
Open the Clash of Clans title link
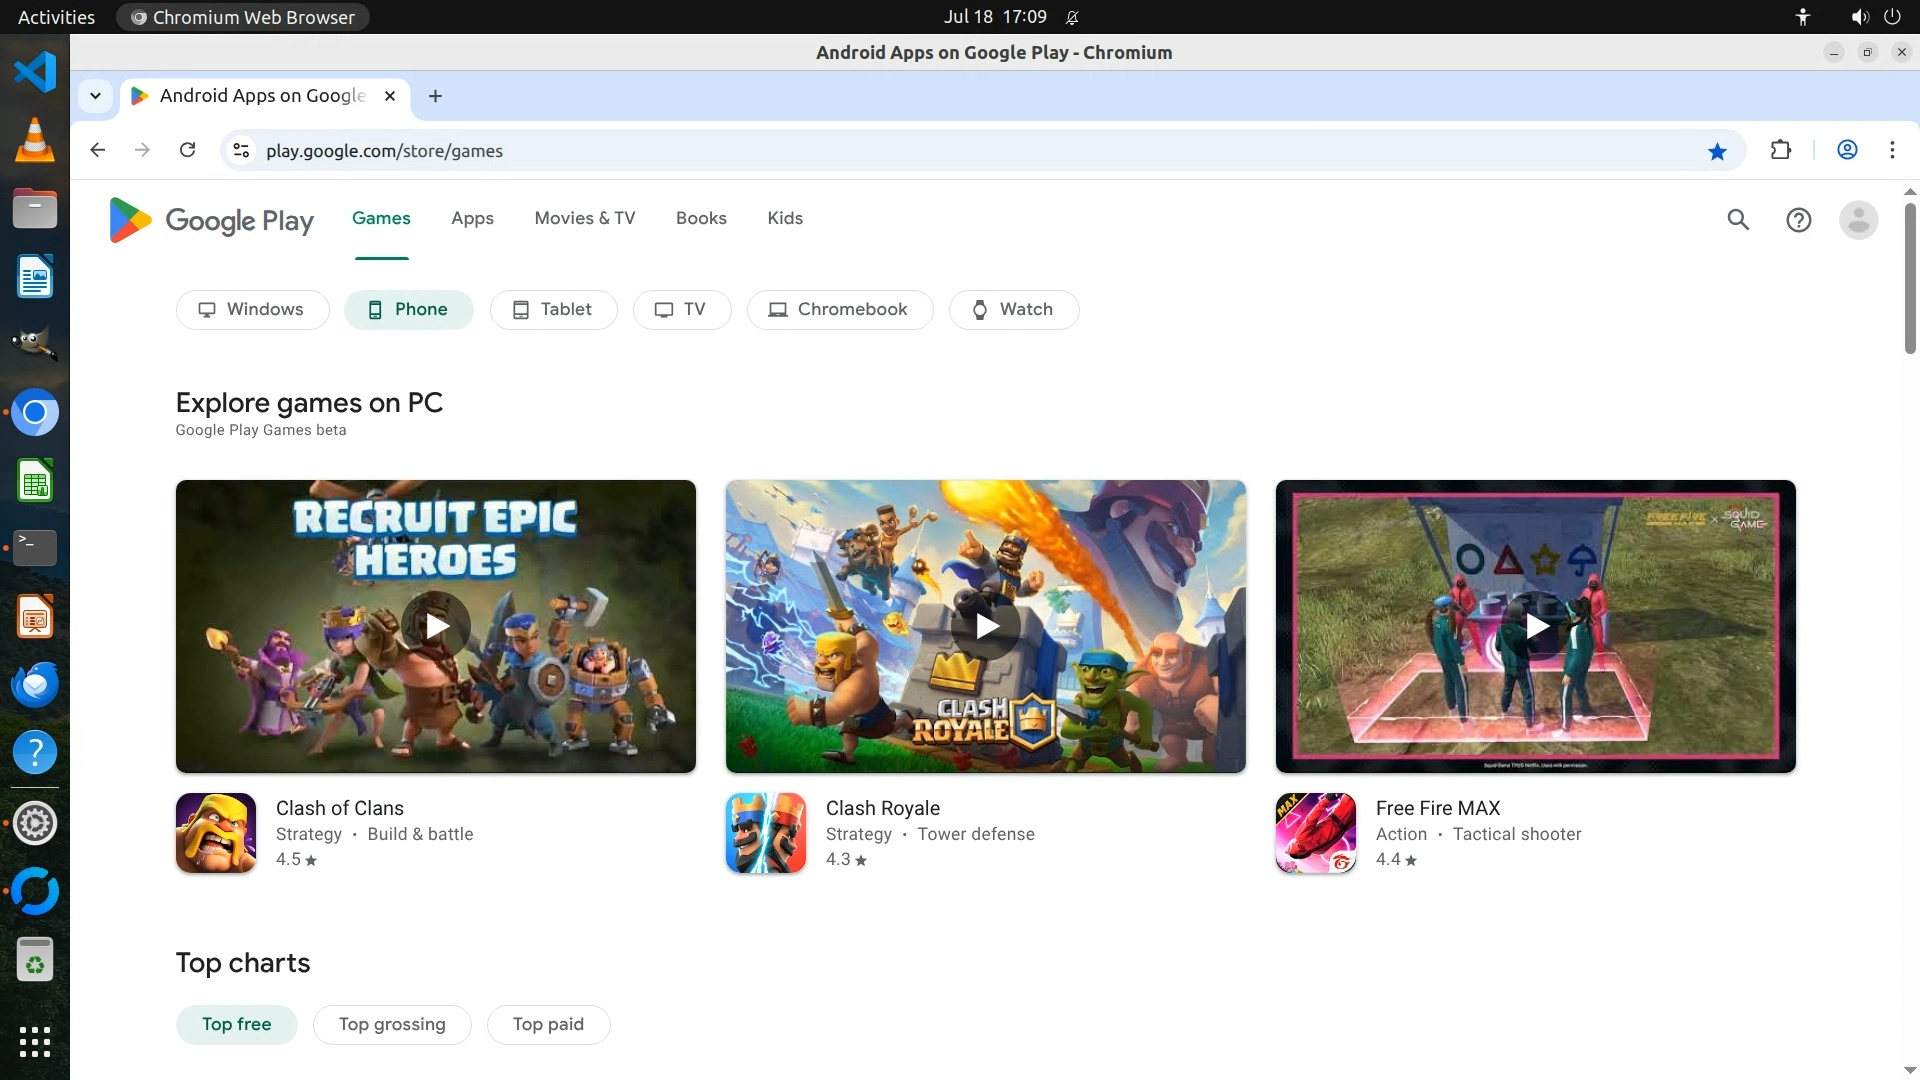[339, 808]
